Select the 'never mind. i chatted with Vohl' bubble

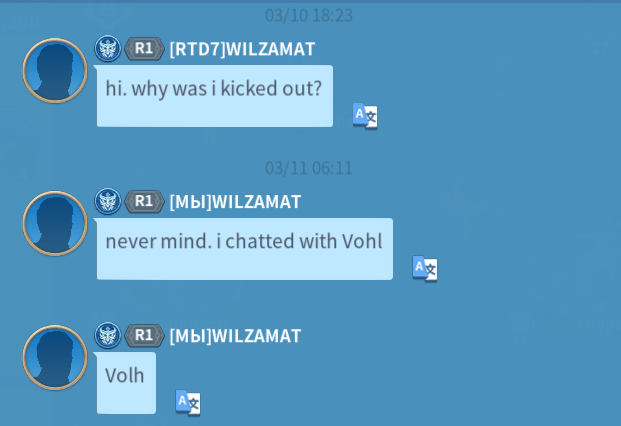(244, 249)
